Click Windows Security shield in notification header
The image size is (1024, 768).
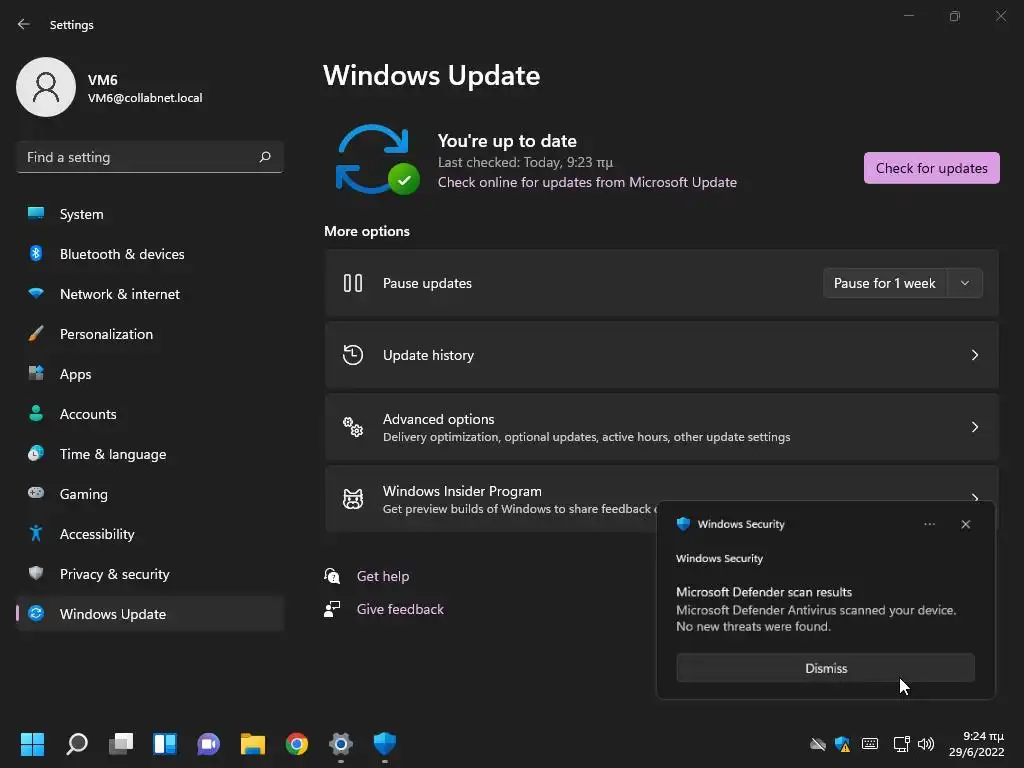[x=683, y=524]
